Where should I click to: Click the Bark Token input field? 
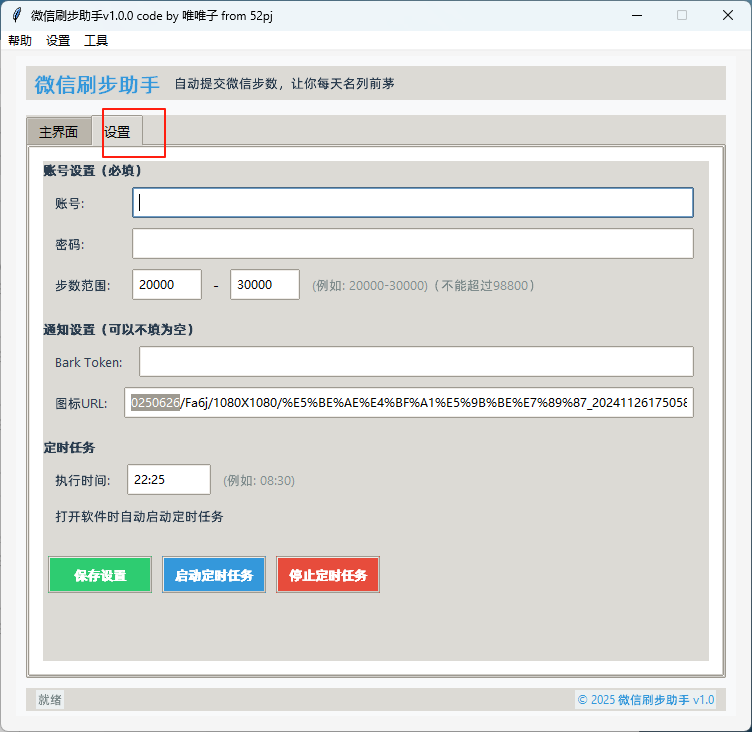coord(416,362)
